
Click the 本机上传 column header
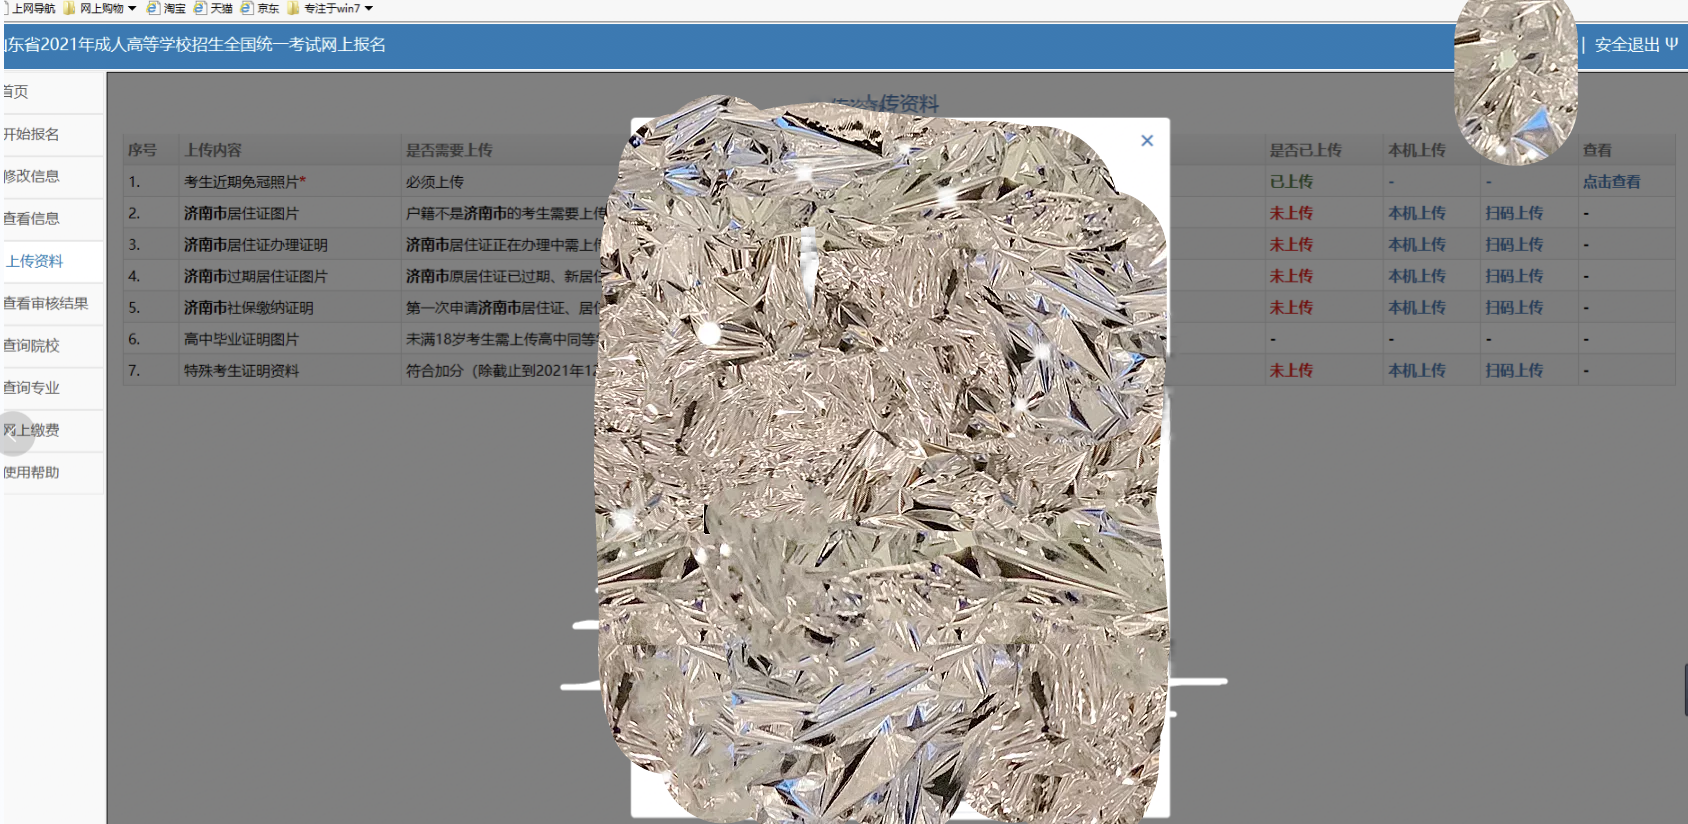click(1417, 150)
